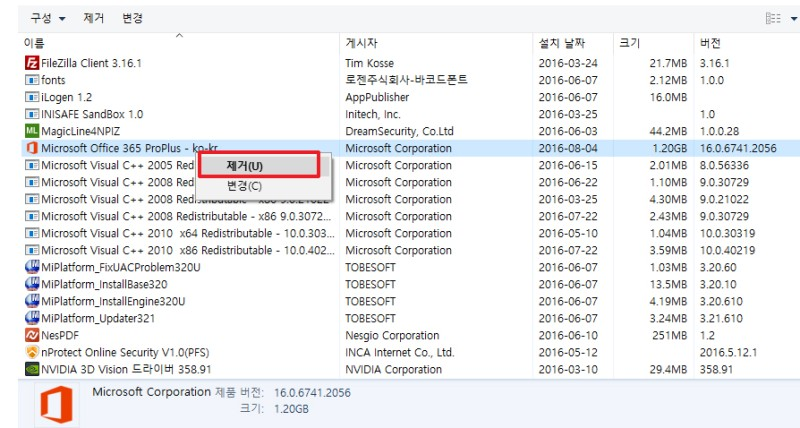
Task: Click publisher Nesgio Corporation cell
Action: [x=392, y=335]
